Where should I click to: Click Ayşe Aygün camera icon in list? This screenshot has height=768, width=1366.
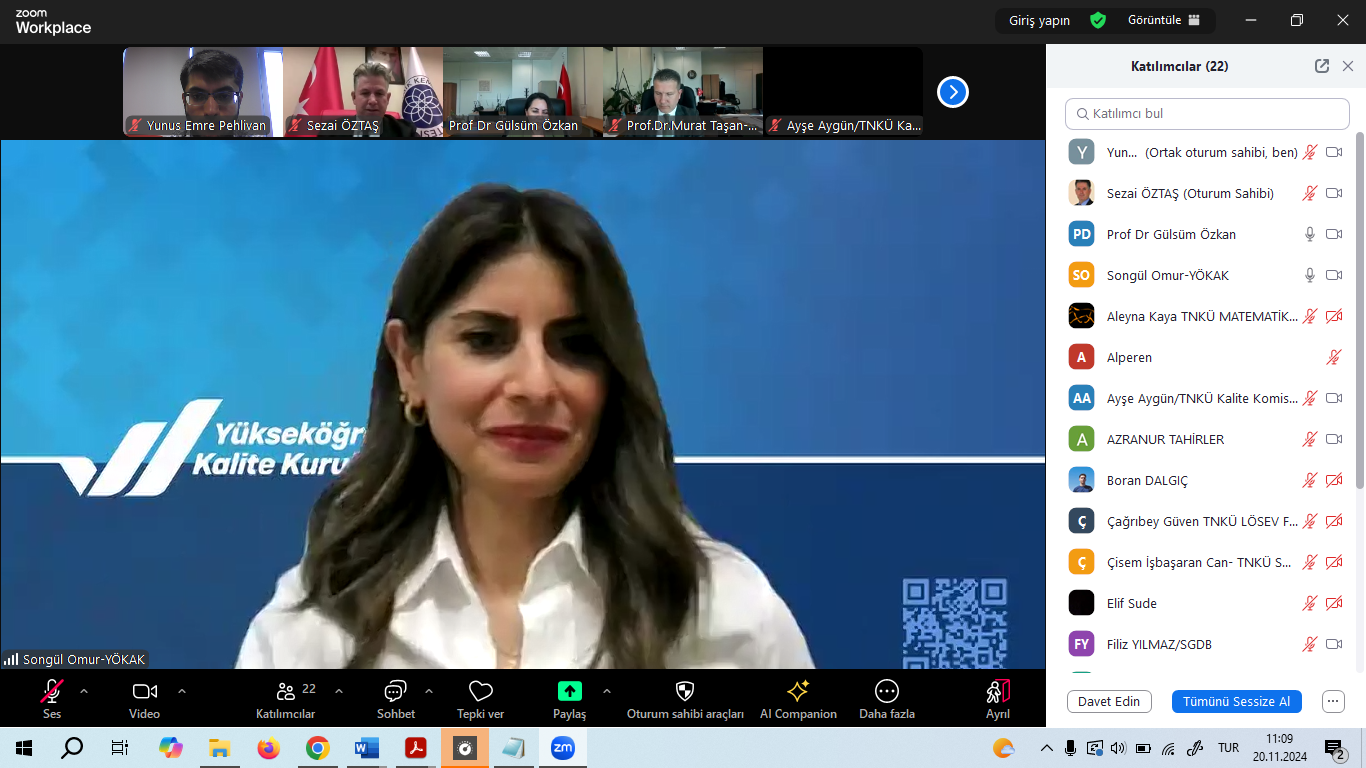pos(1334,398)
